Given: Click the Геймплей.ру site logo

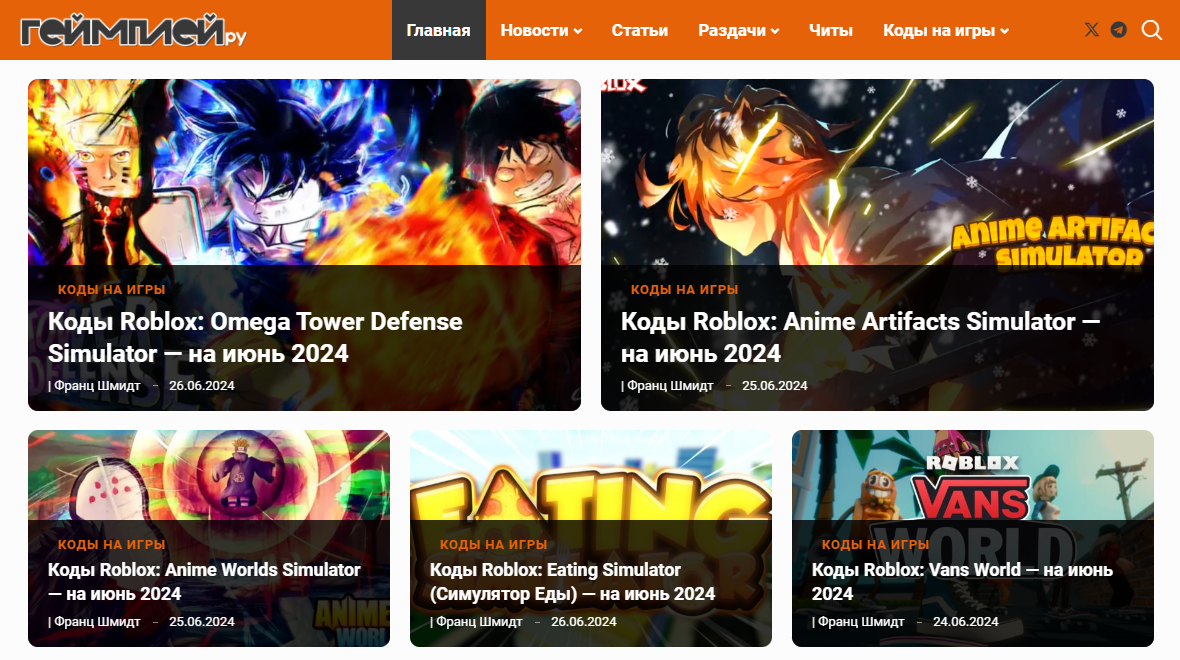Looking at the screenshot, I should click(133, 30).
